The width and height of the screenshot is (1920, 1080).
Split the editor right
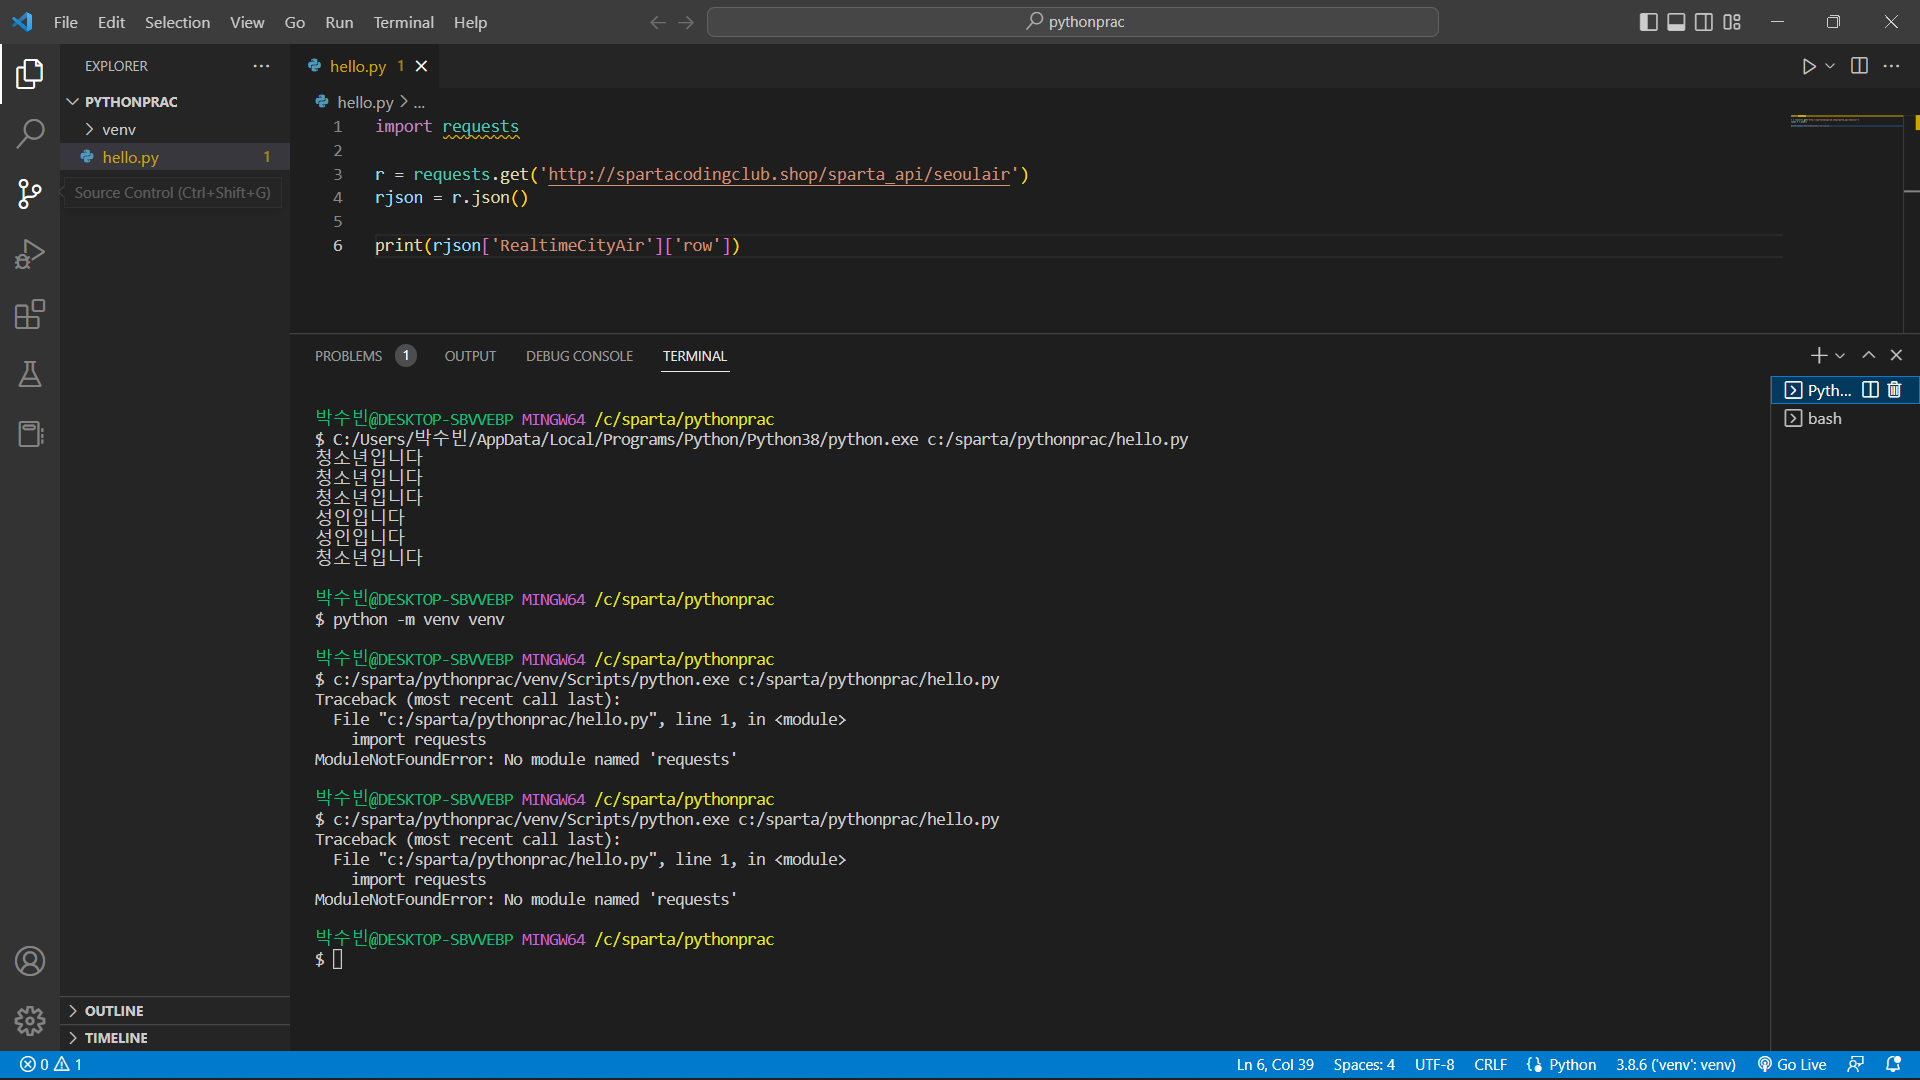[x=1859, y=66]
